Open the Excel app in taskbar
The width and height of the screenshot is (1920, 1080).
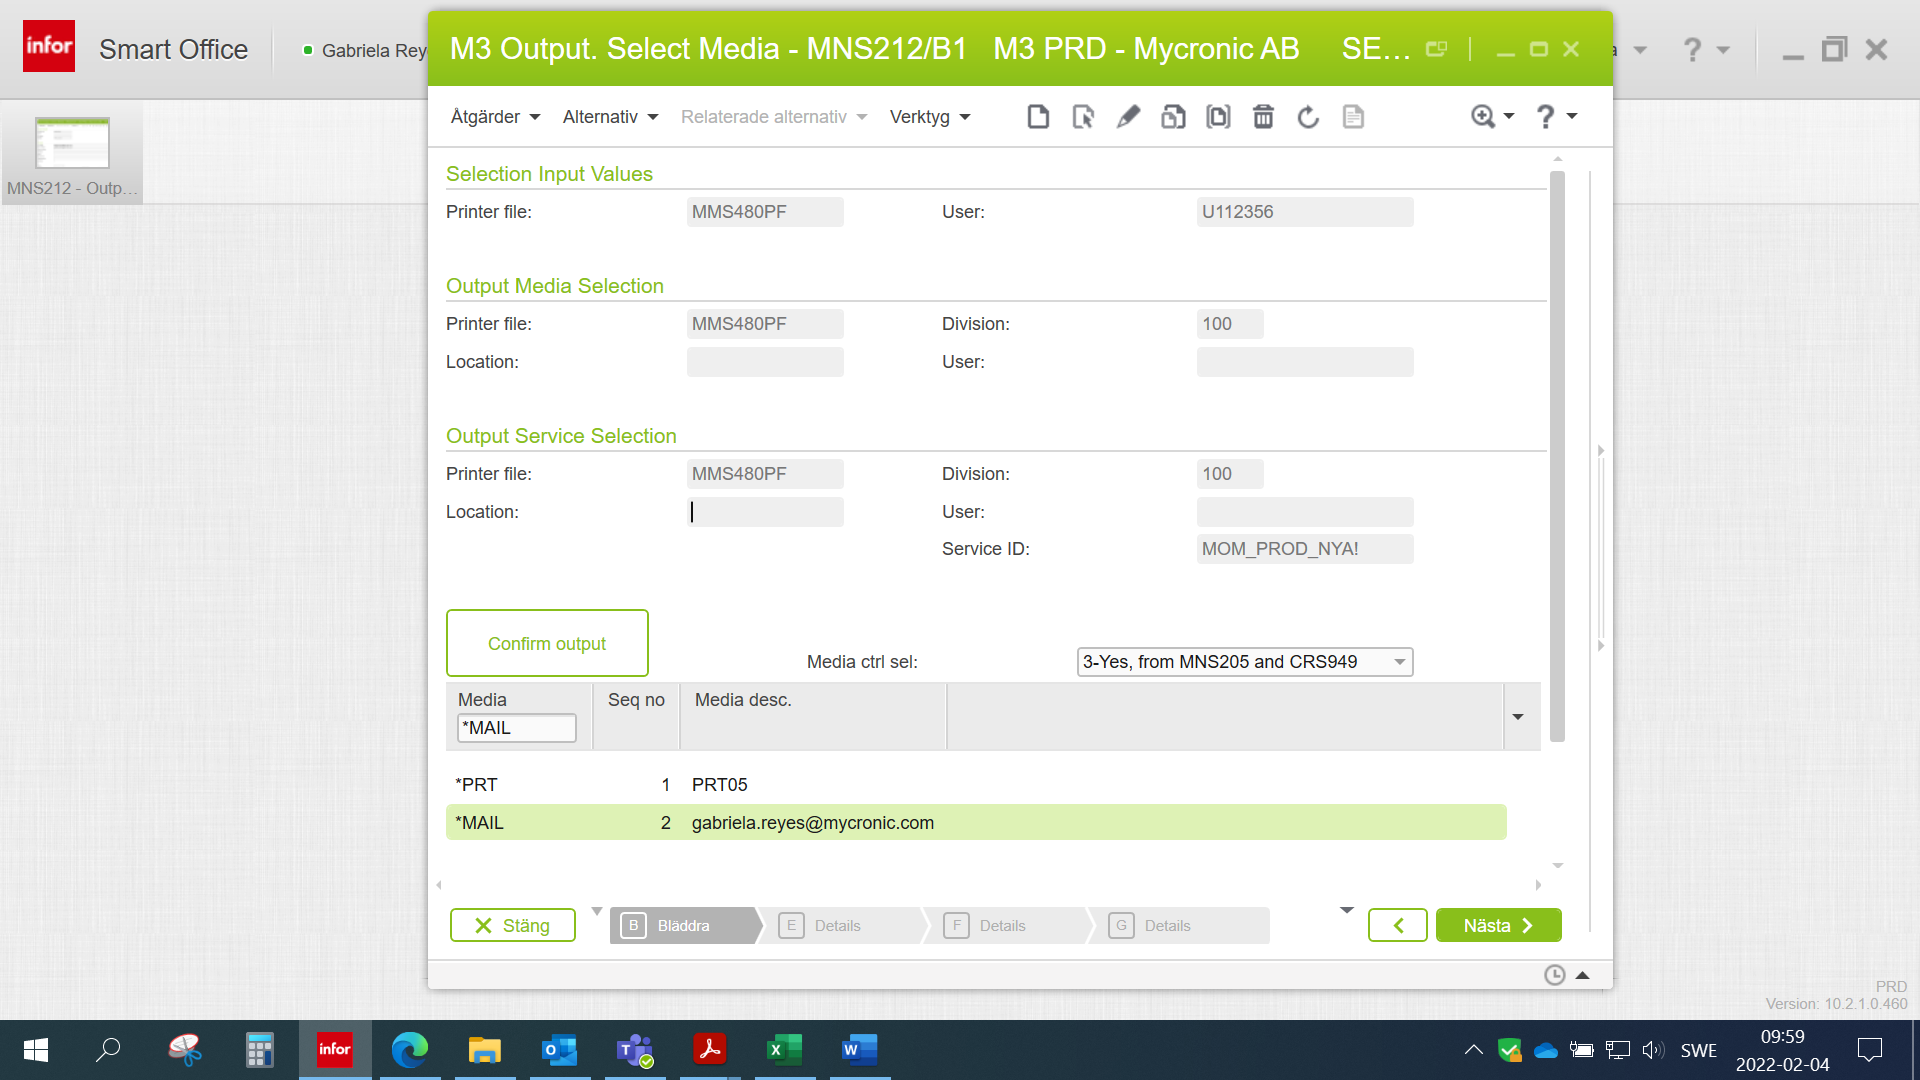pyautogui.click(x=784, y=1050)
